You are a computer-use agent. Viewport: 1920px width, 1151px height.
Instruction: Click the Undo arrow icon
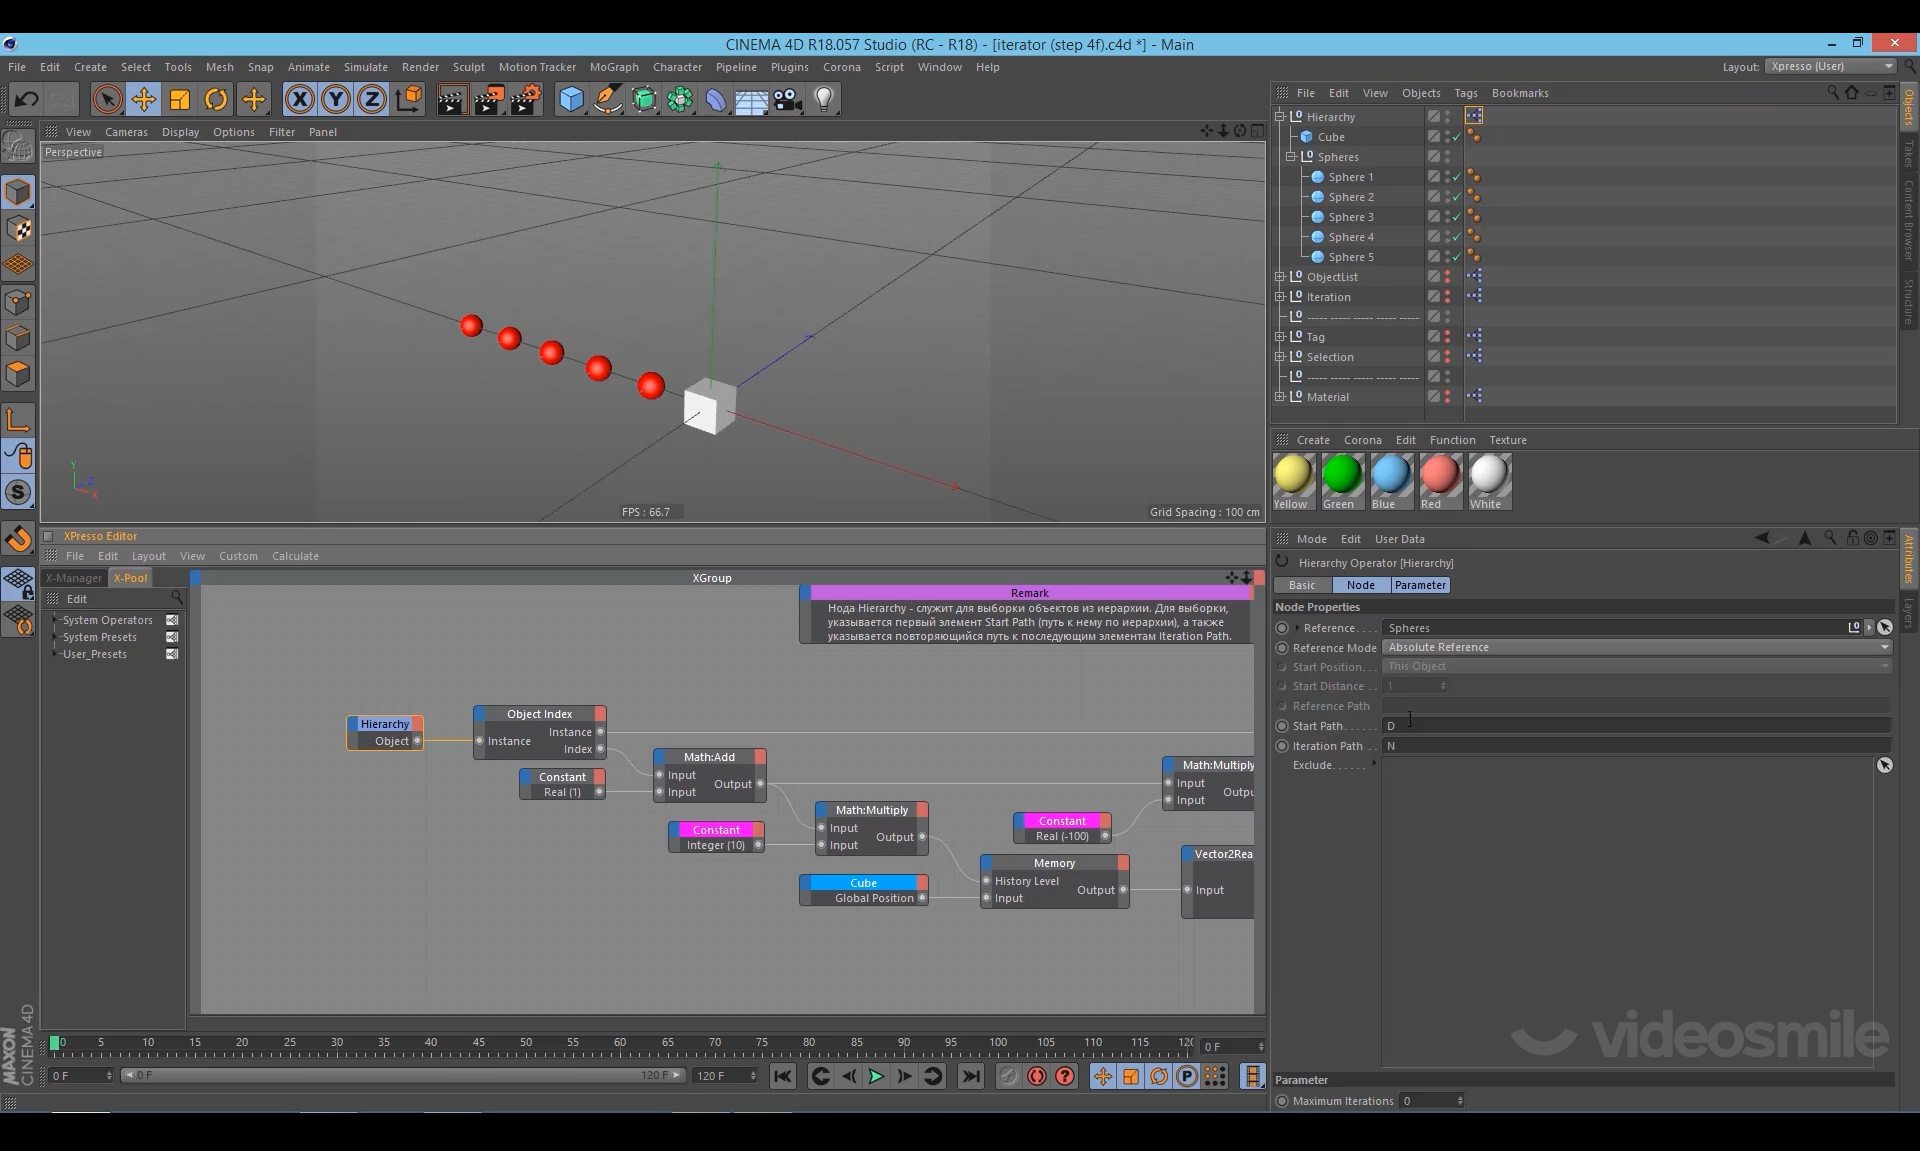coord(27,99)
